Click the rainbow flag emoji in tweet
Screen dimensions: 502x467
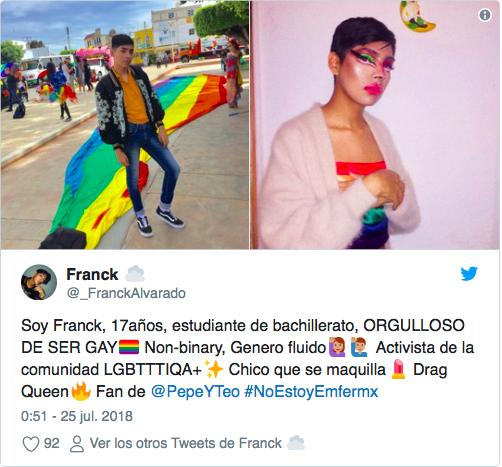pyautogui.click(x=129, y=347)
